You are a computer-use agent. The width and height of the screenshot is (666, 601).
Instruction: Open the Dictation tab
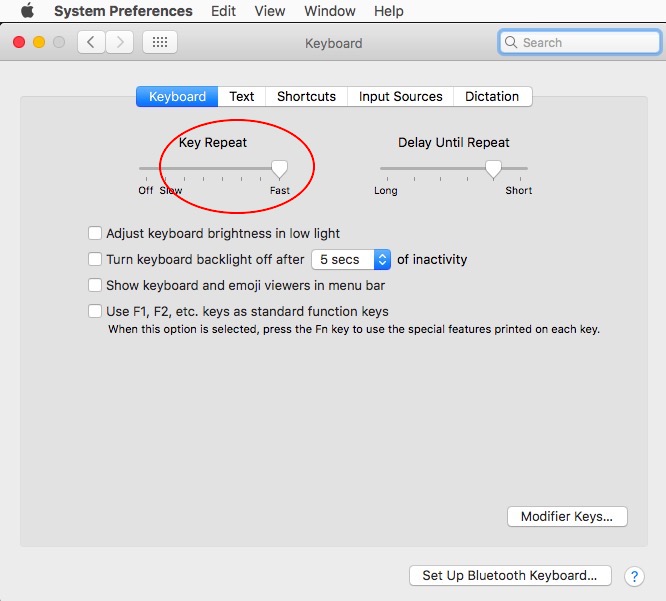pyautogui.click(x=492, y=97)
